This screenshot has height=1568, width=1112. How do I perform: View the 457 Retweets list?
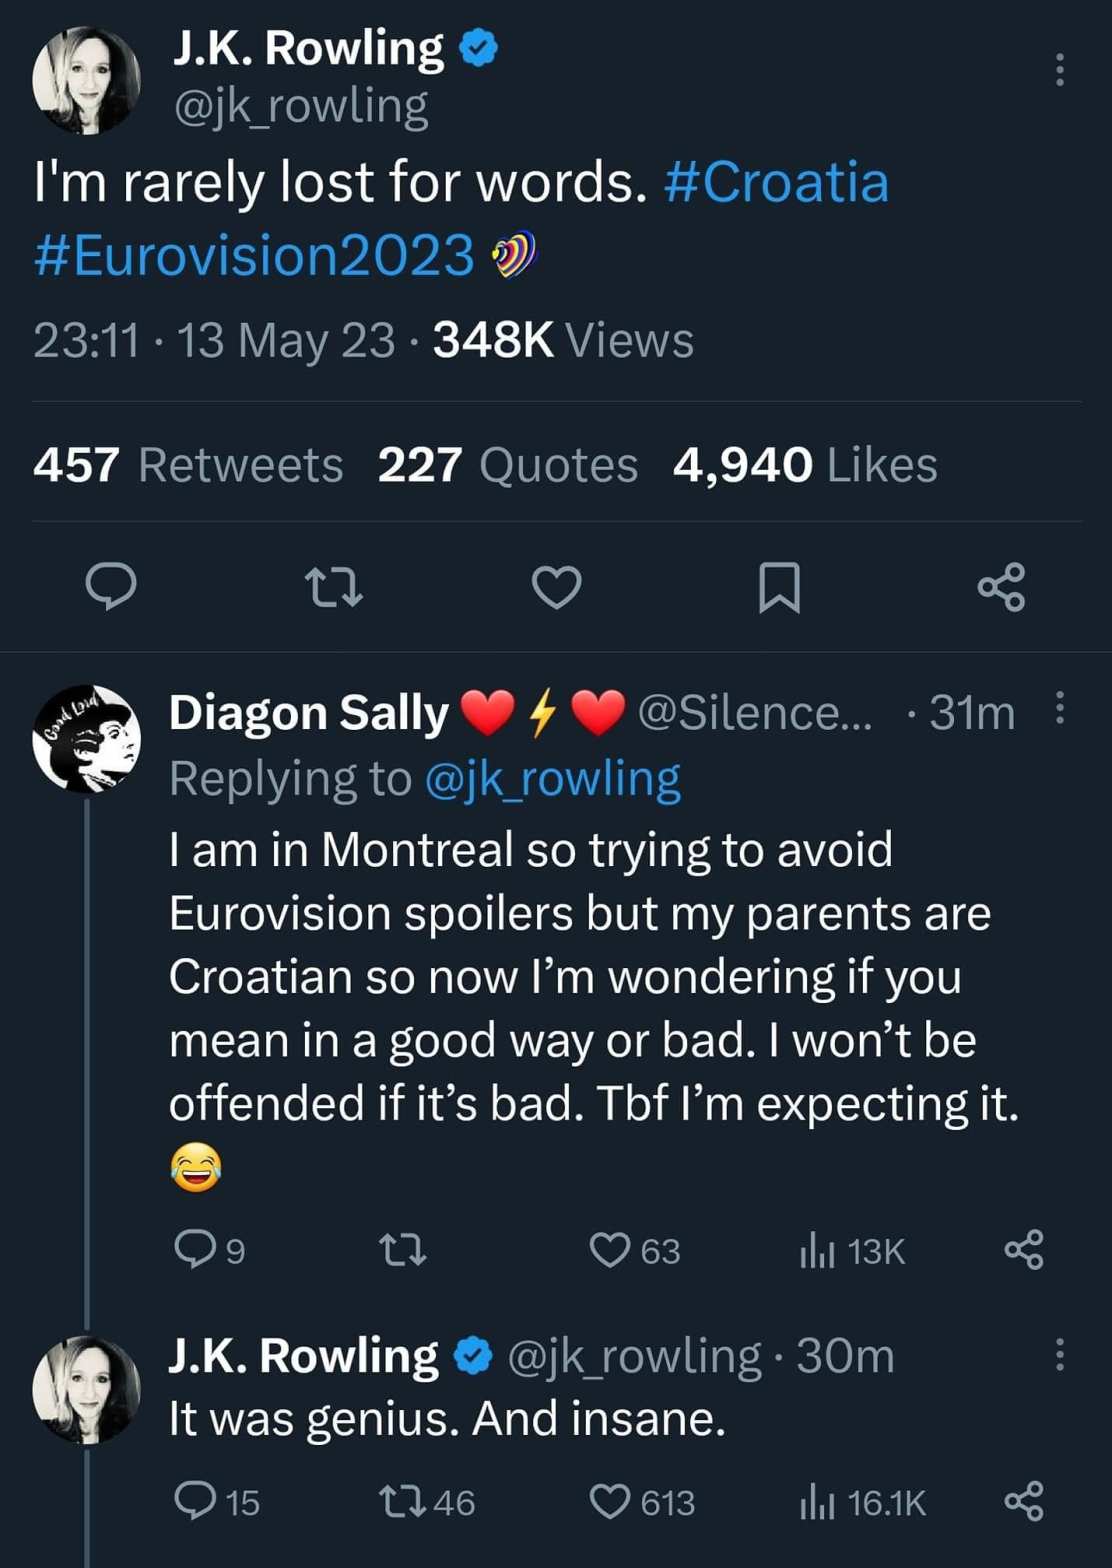click(x=188, y=465)
